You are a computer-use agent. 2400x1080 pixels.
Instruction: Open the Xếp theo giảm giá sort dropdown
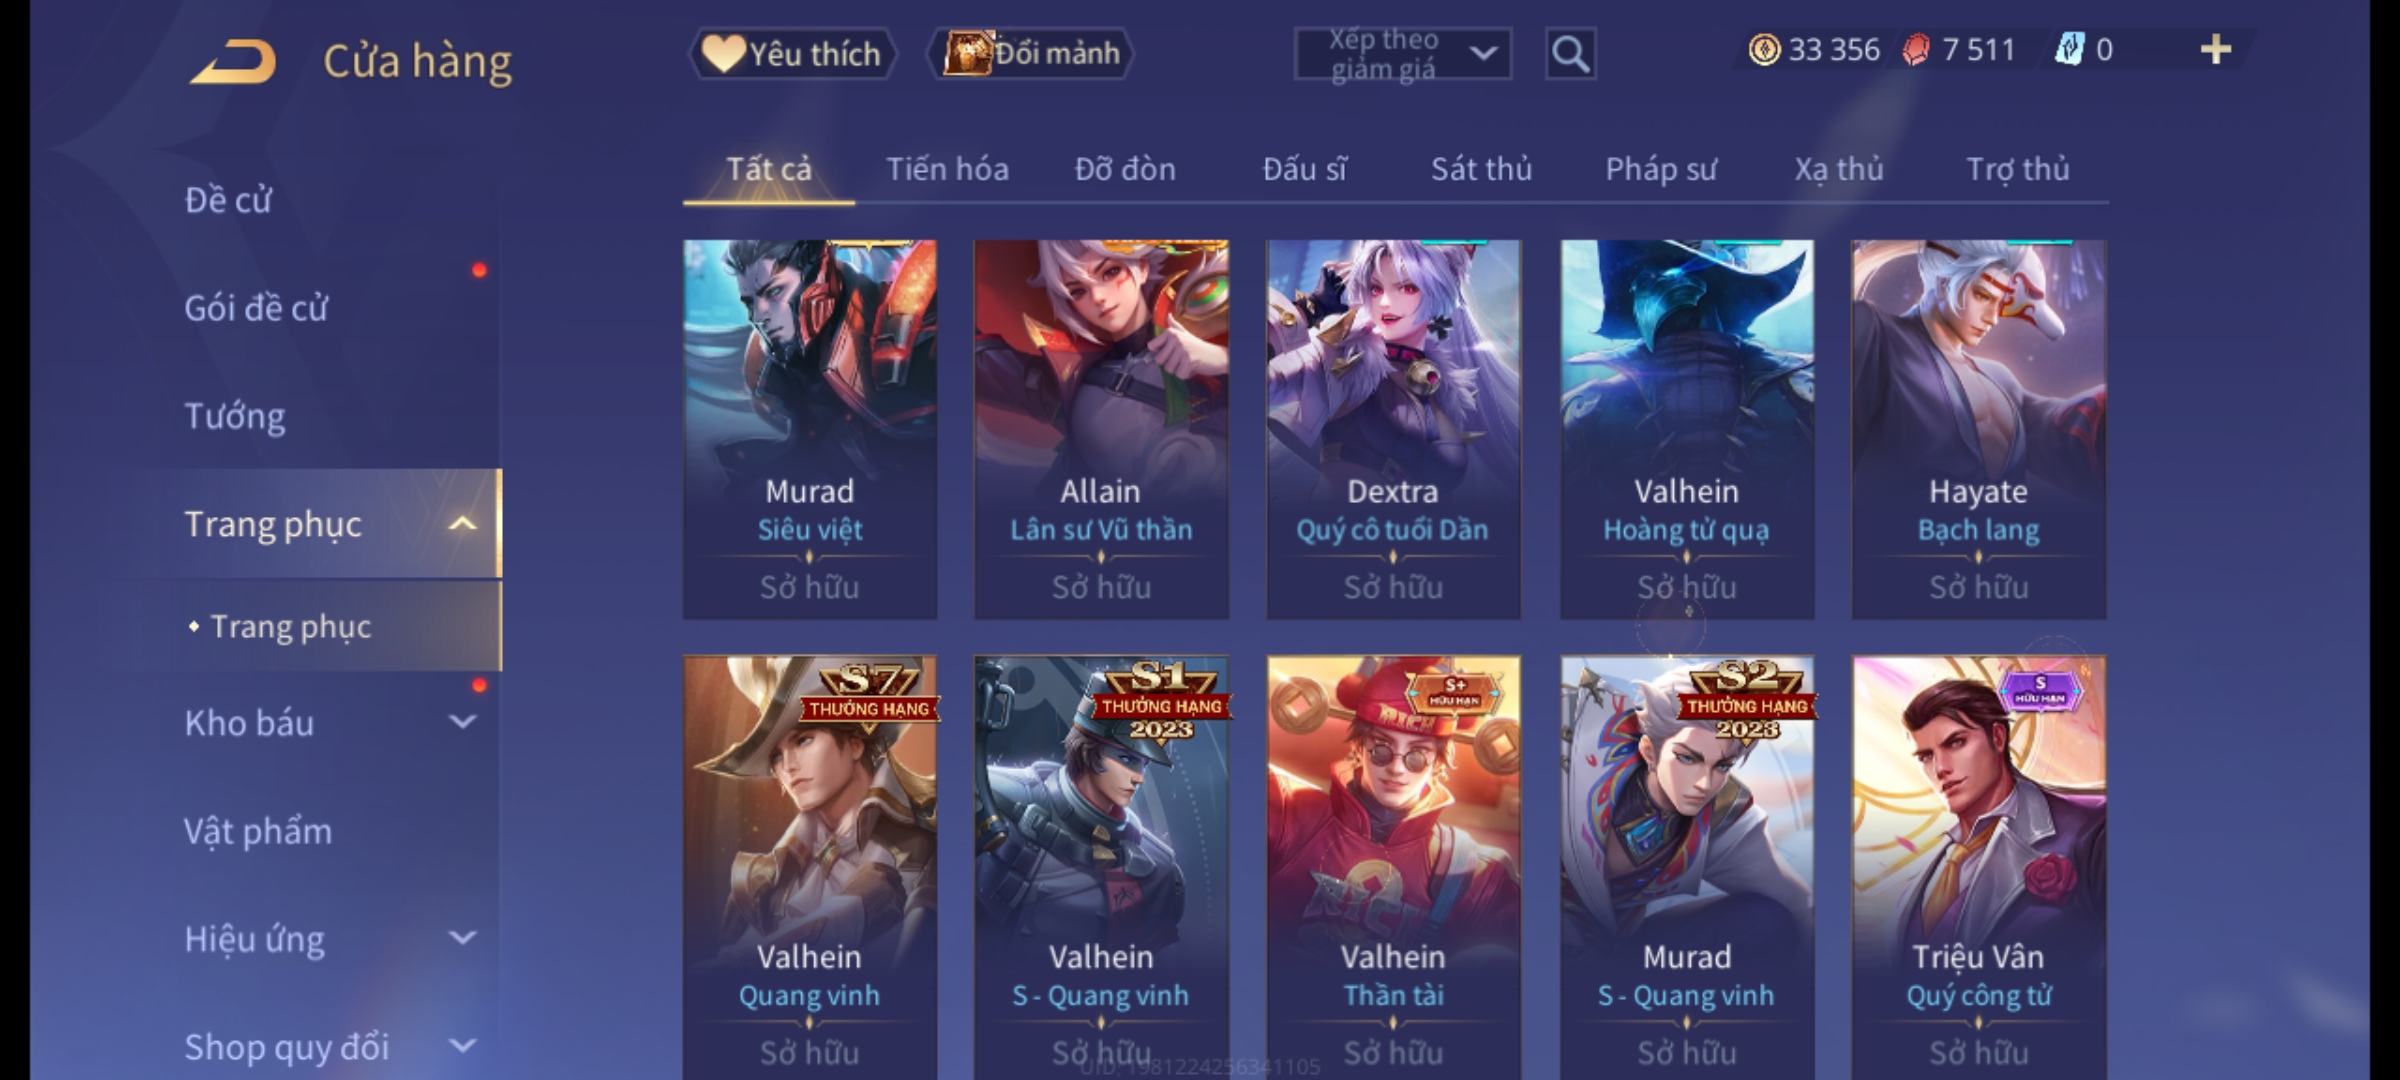tap(1402, 54)
